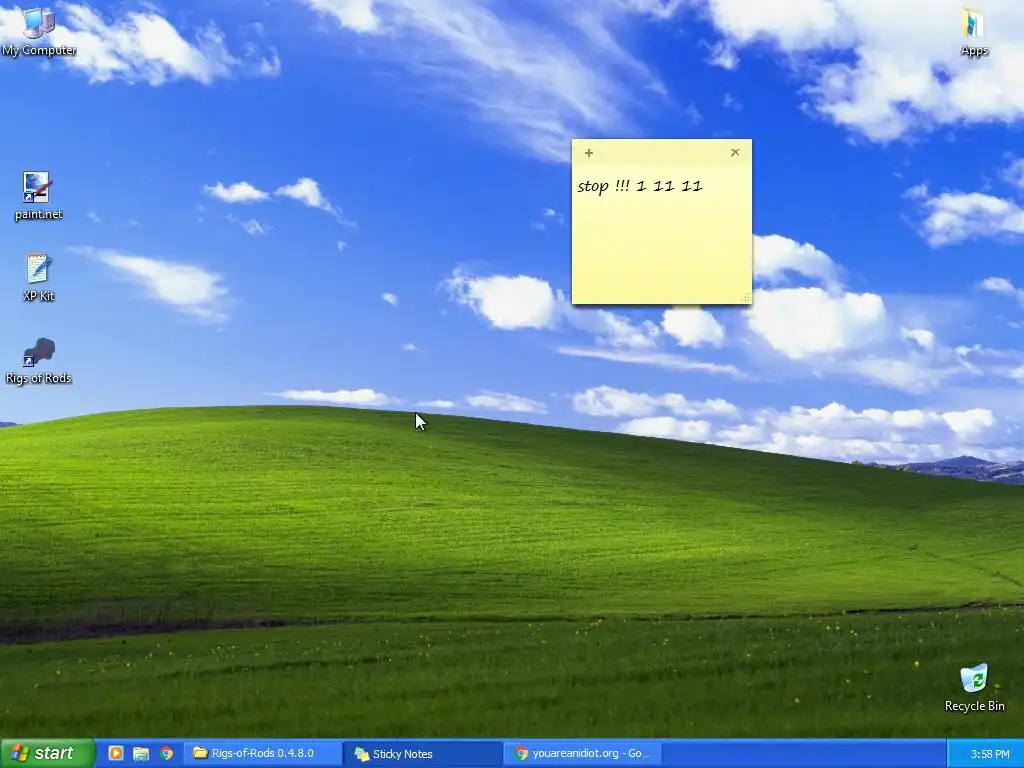Select the XP Kit desktop icon
The image size is (1024, 768).
point(38,278)
